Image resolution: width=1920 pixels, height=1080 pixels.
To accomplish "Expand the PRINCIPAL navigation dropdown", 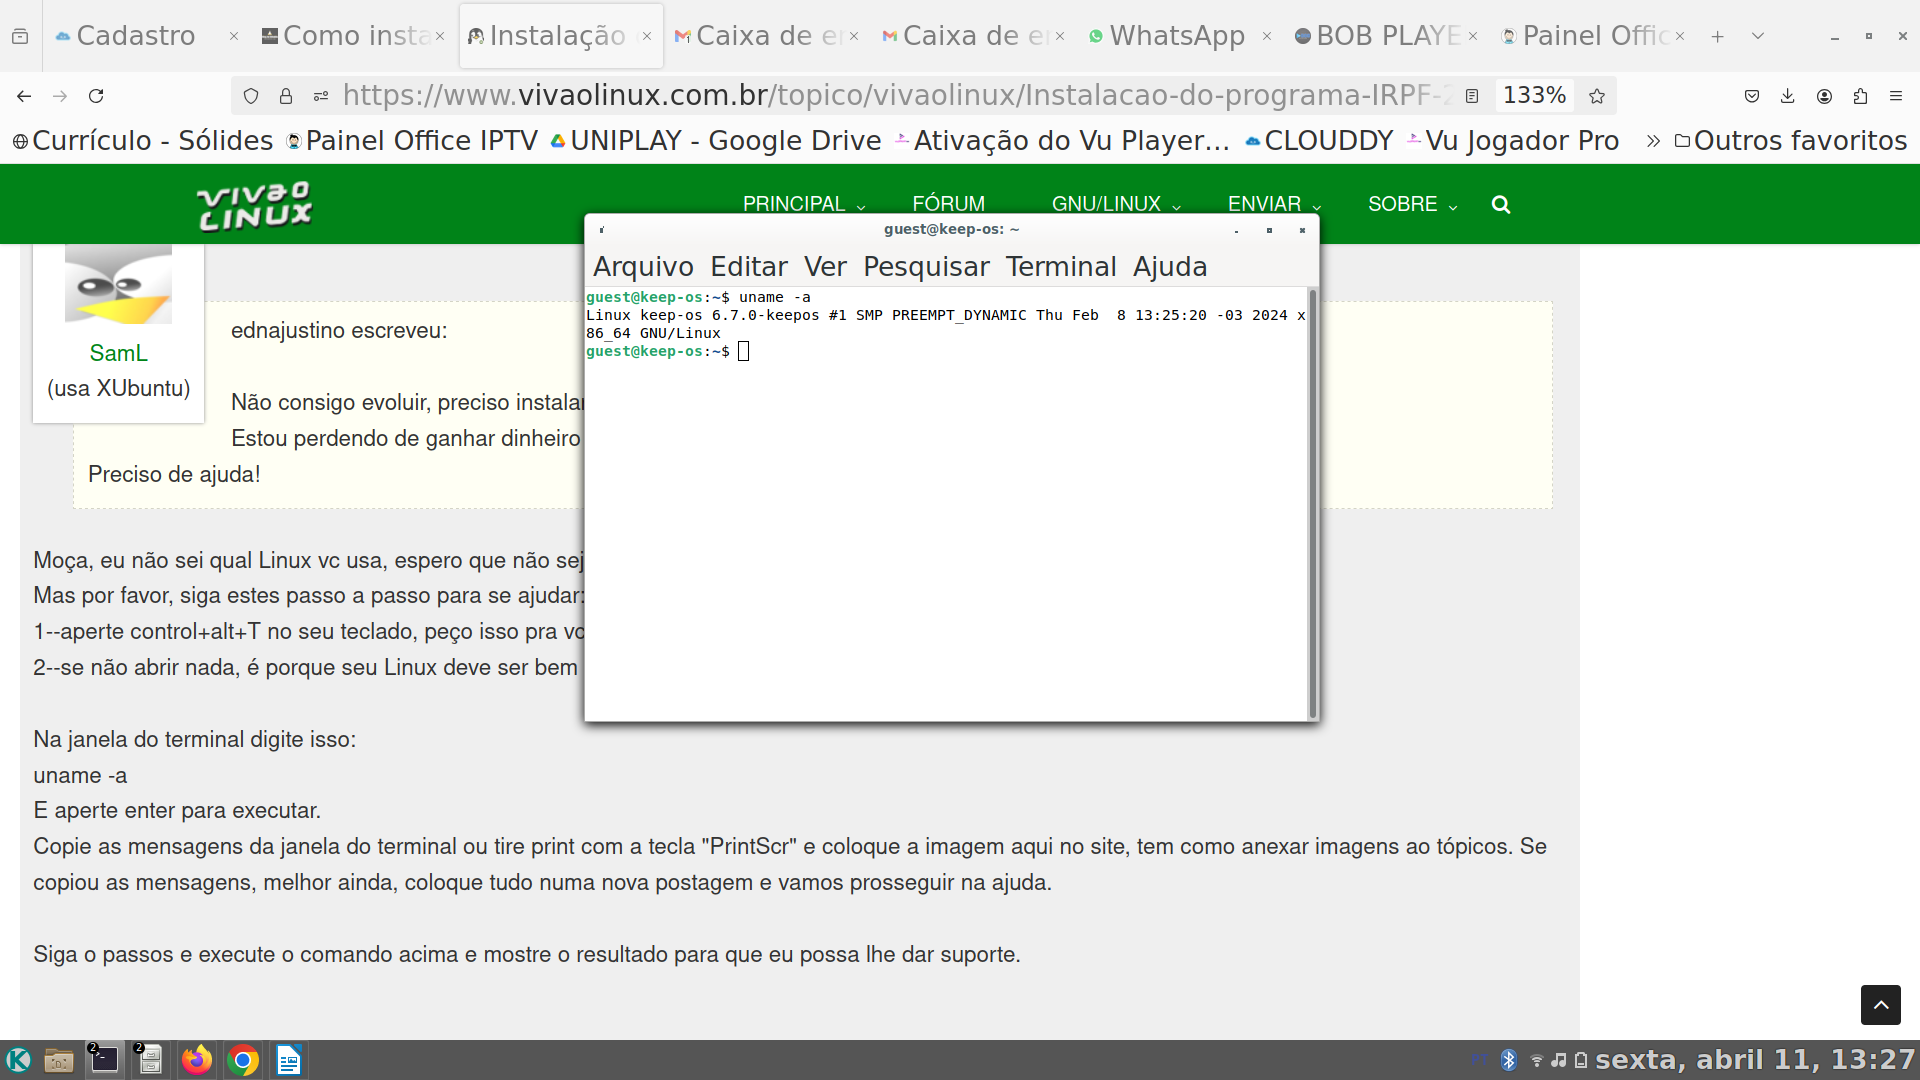I will [803, 204].
